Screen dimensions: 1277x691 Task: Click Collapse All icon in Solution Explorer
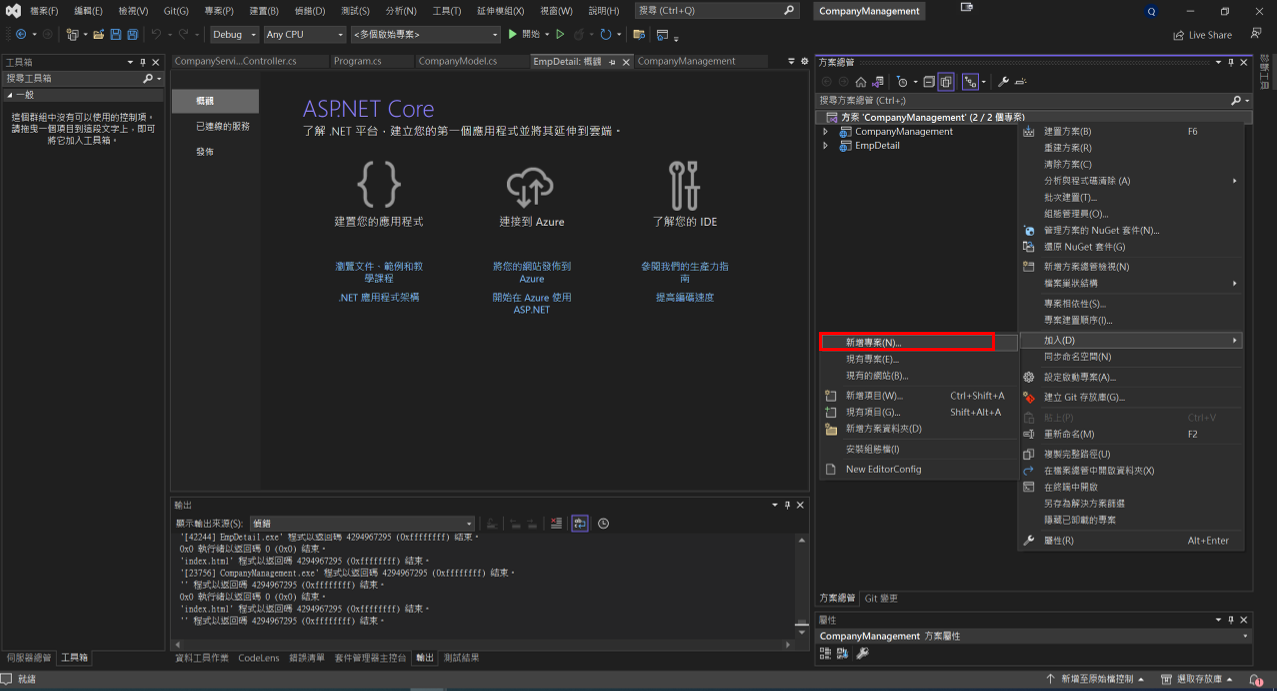click(929, 82)
